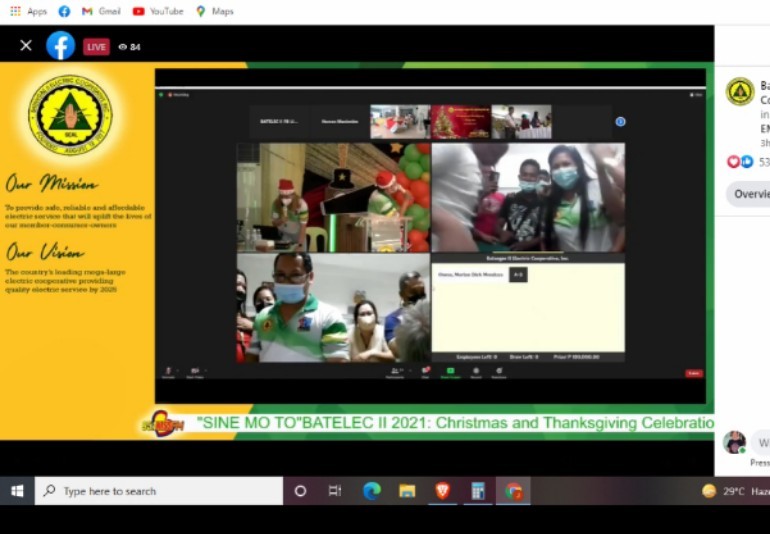Click your profile avatar beside the comment box
The width and height of the screenshot is (770, 534).
pos(734,442)
